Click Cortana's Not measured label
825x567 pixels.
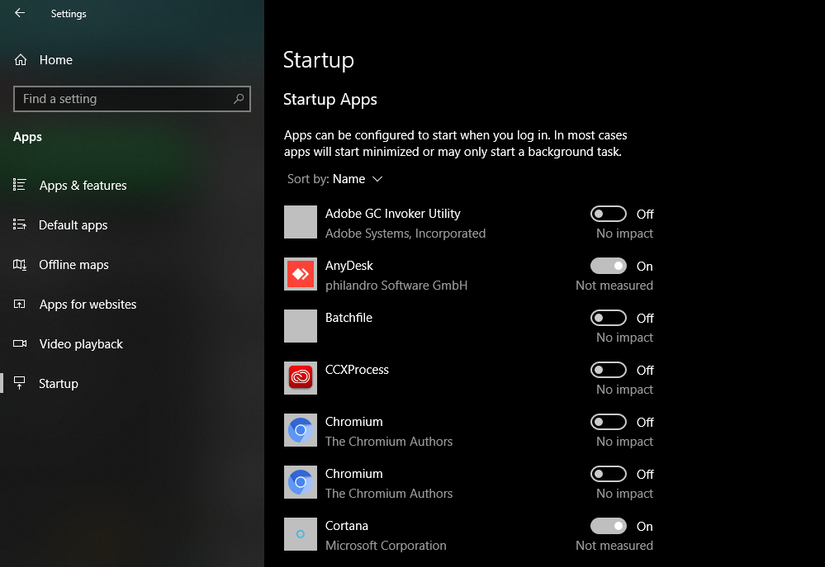tap(614, 545)
